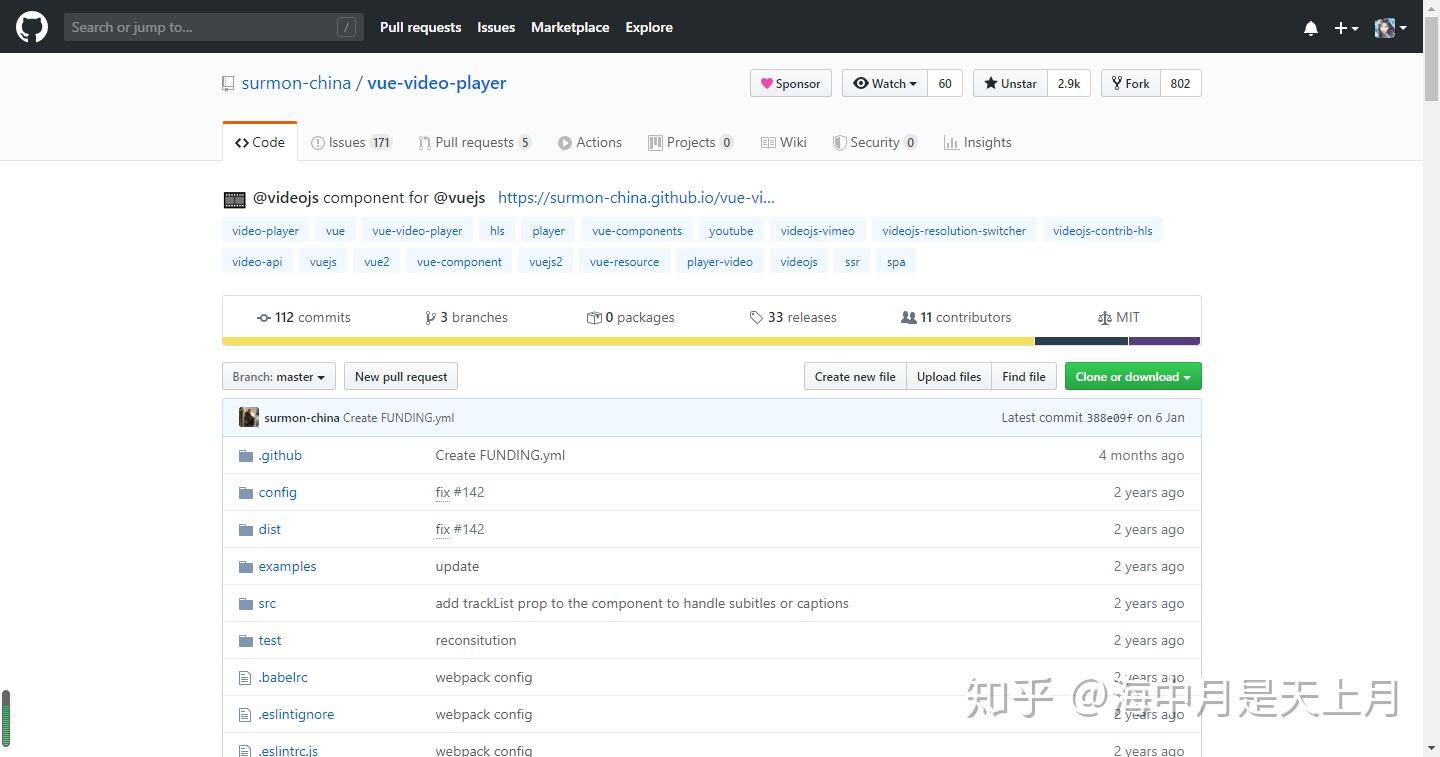Open the src folder icon
The height and width of the screenshot is (757, 1440).
pyautogui.click(x=245, y=603)
